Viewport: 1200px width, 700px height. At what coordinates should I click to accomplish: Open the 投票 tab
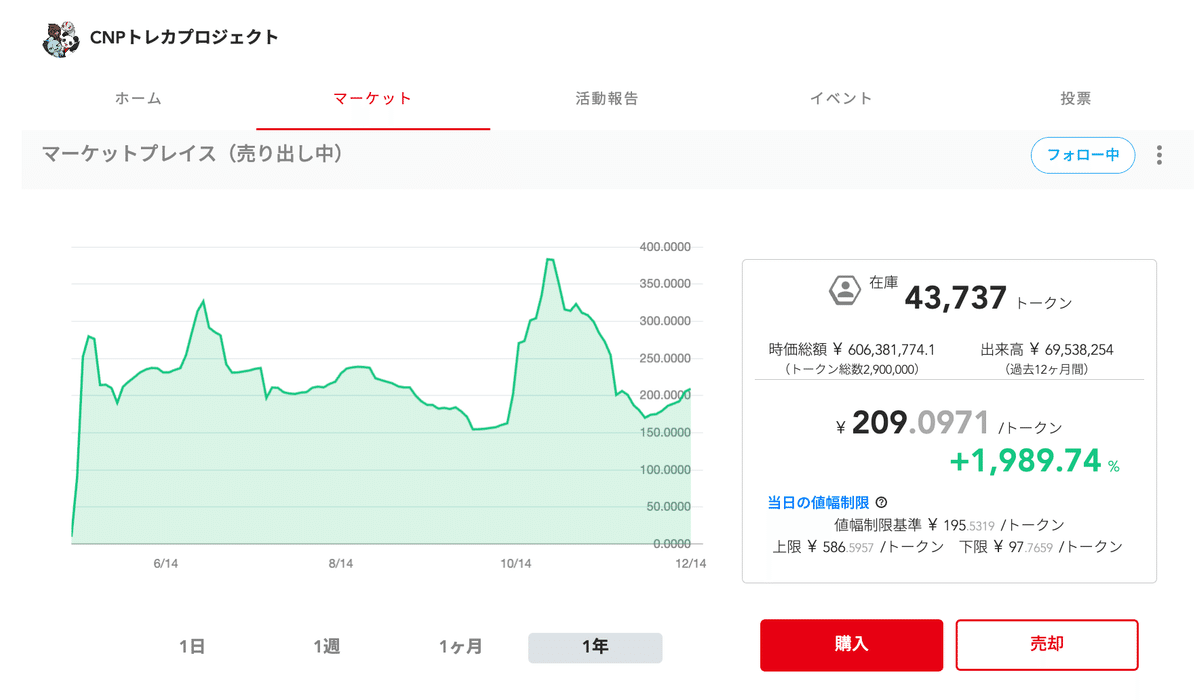click(x=1076, y=99)
